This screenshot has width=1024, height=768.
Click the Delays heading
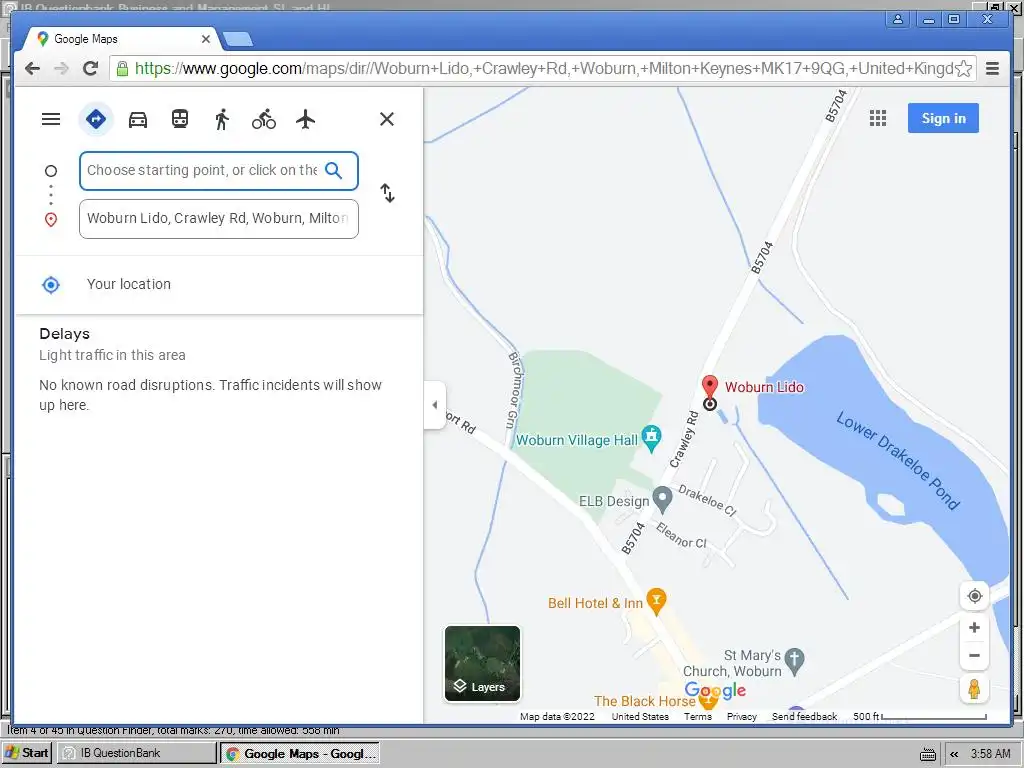[x=65, y=334]
